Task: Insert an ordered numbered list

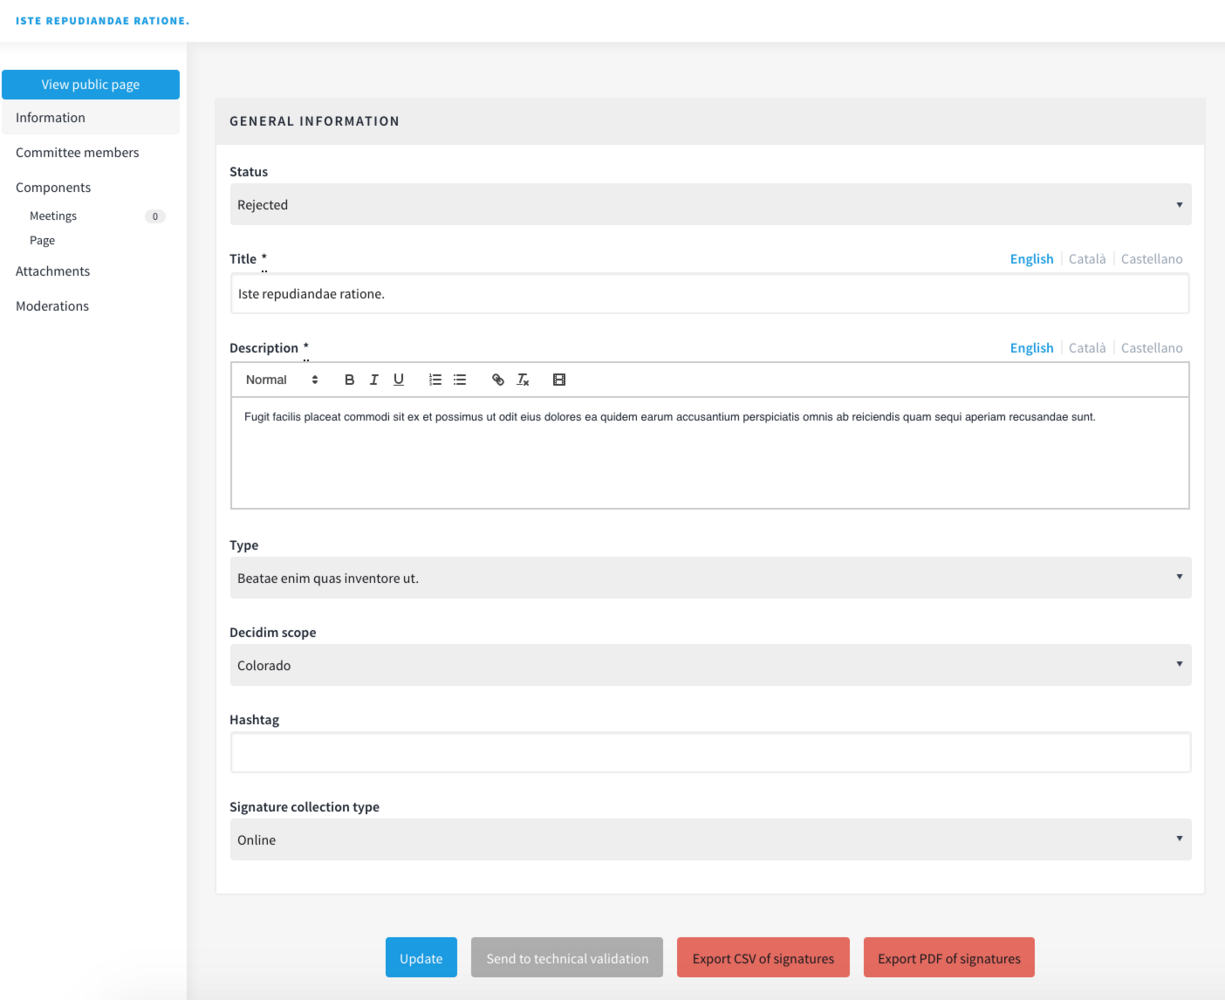Action: coord(435,380)
